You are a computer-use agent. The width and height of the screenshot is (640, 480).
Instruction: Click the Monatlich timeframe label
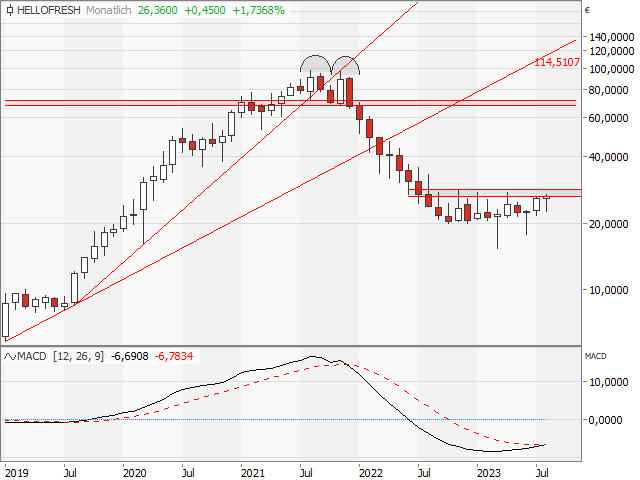(109, 10)
